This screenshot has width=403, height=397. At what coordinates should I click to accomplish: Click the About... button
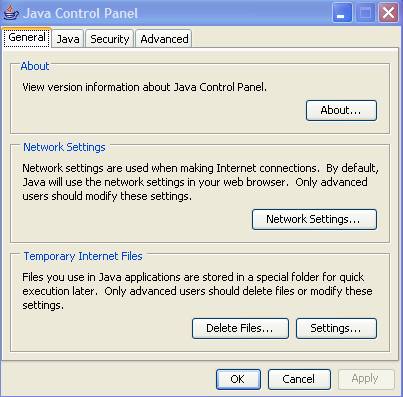click(341, 110)
